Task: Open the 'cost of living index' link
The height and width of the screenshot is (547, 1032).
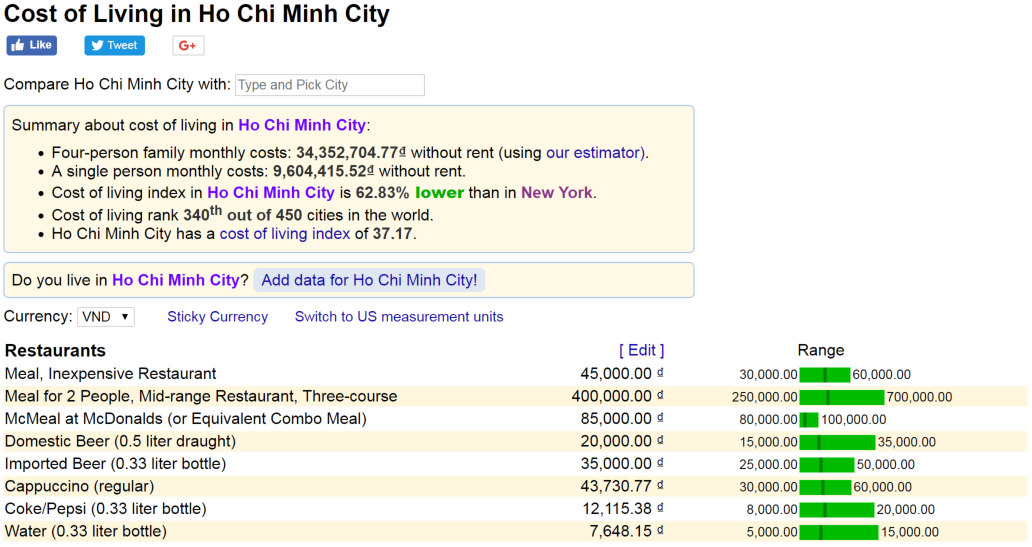Action: click(x=285, y=234)
